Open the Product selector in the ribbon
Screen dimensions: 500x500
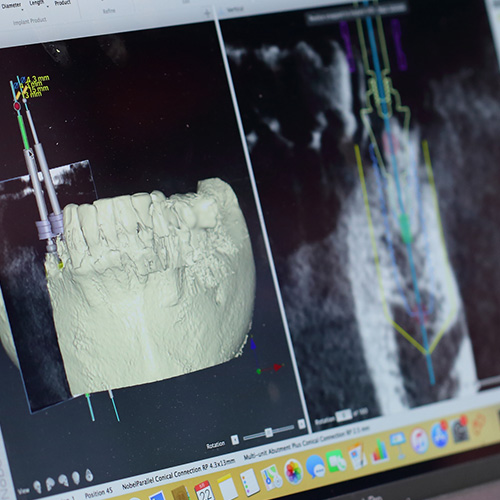coord(63,2)
